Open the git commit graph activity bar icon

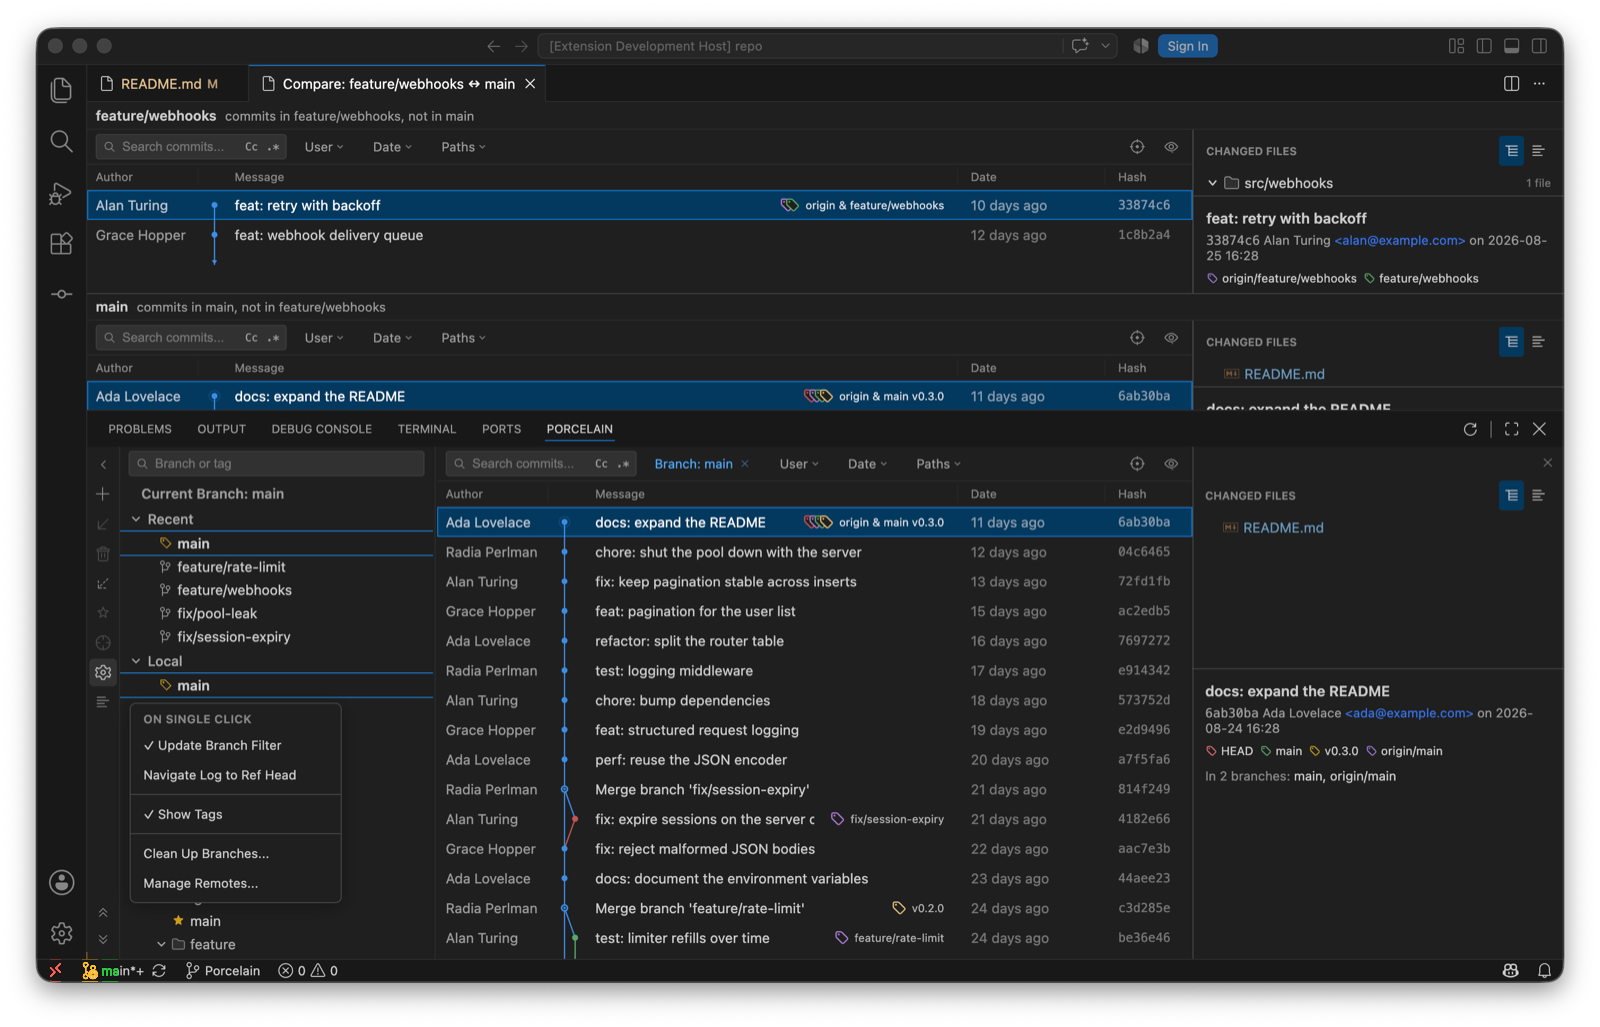[61, 294]
